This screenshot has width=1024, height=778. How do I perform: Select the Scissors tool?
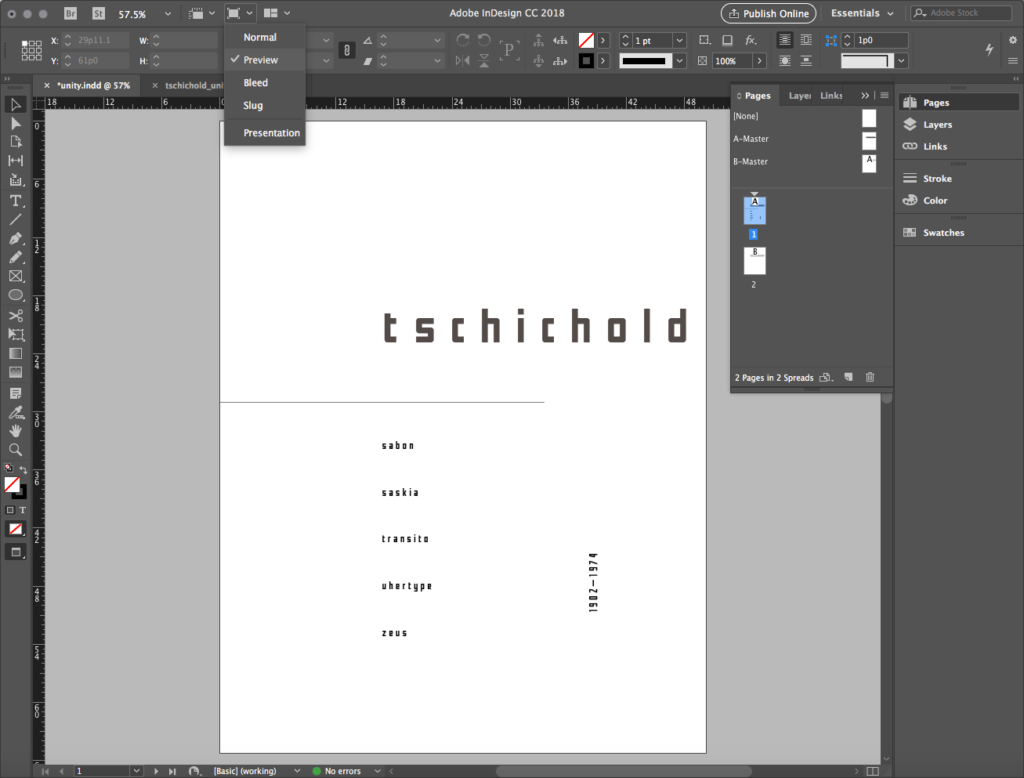point(16,316)
